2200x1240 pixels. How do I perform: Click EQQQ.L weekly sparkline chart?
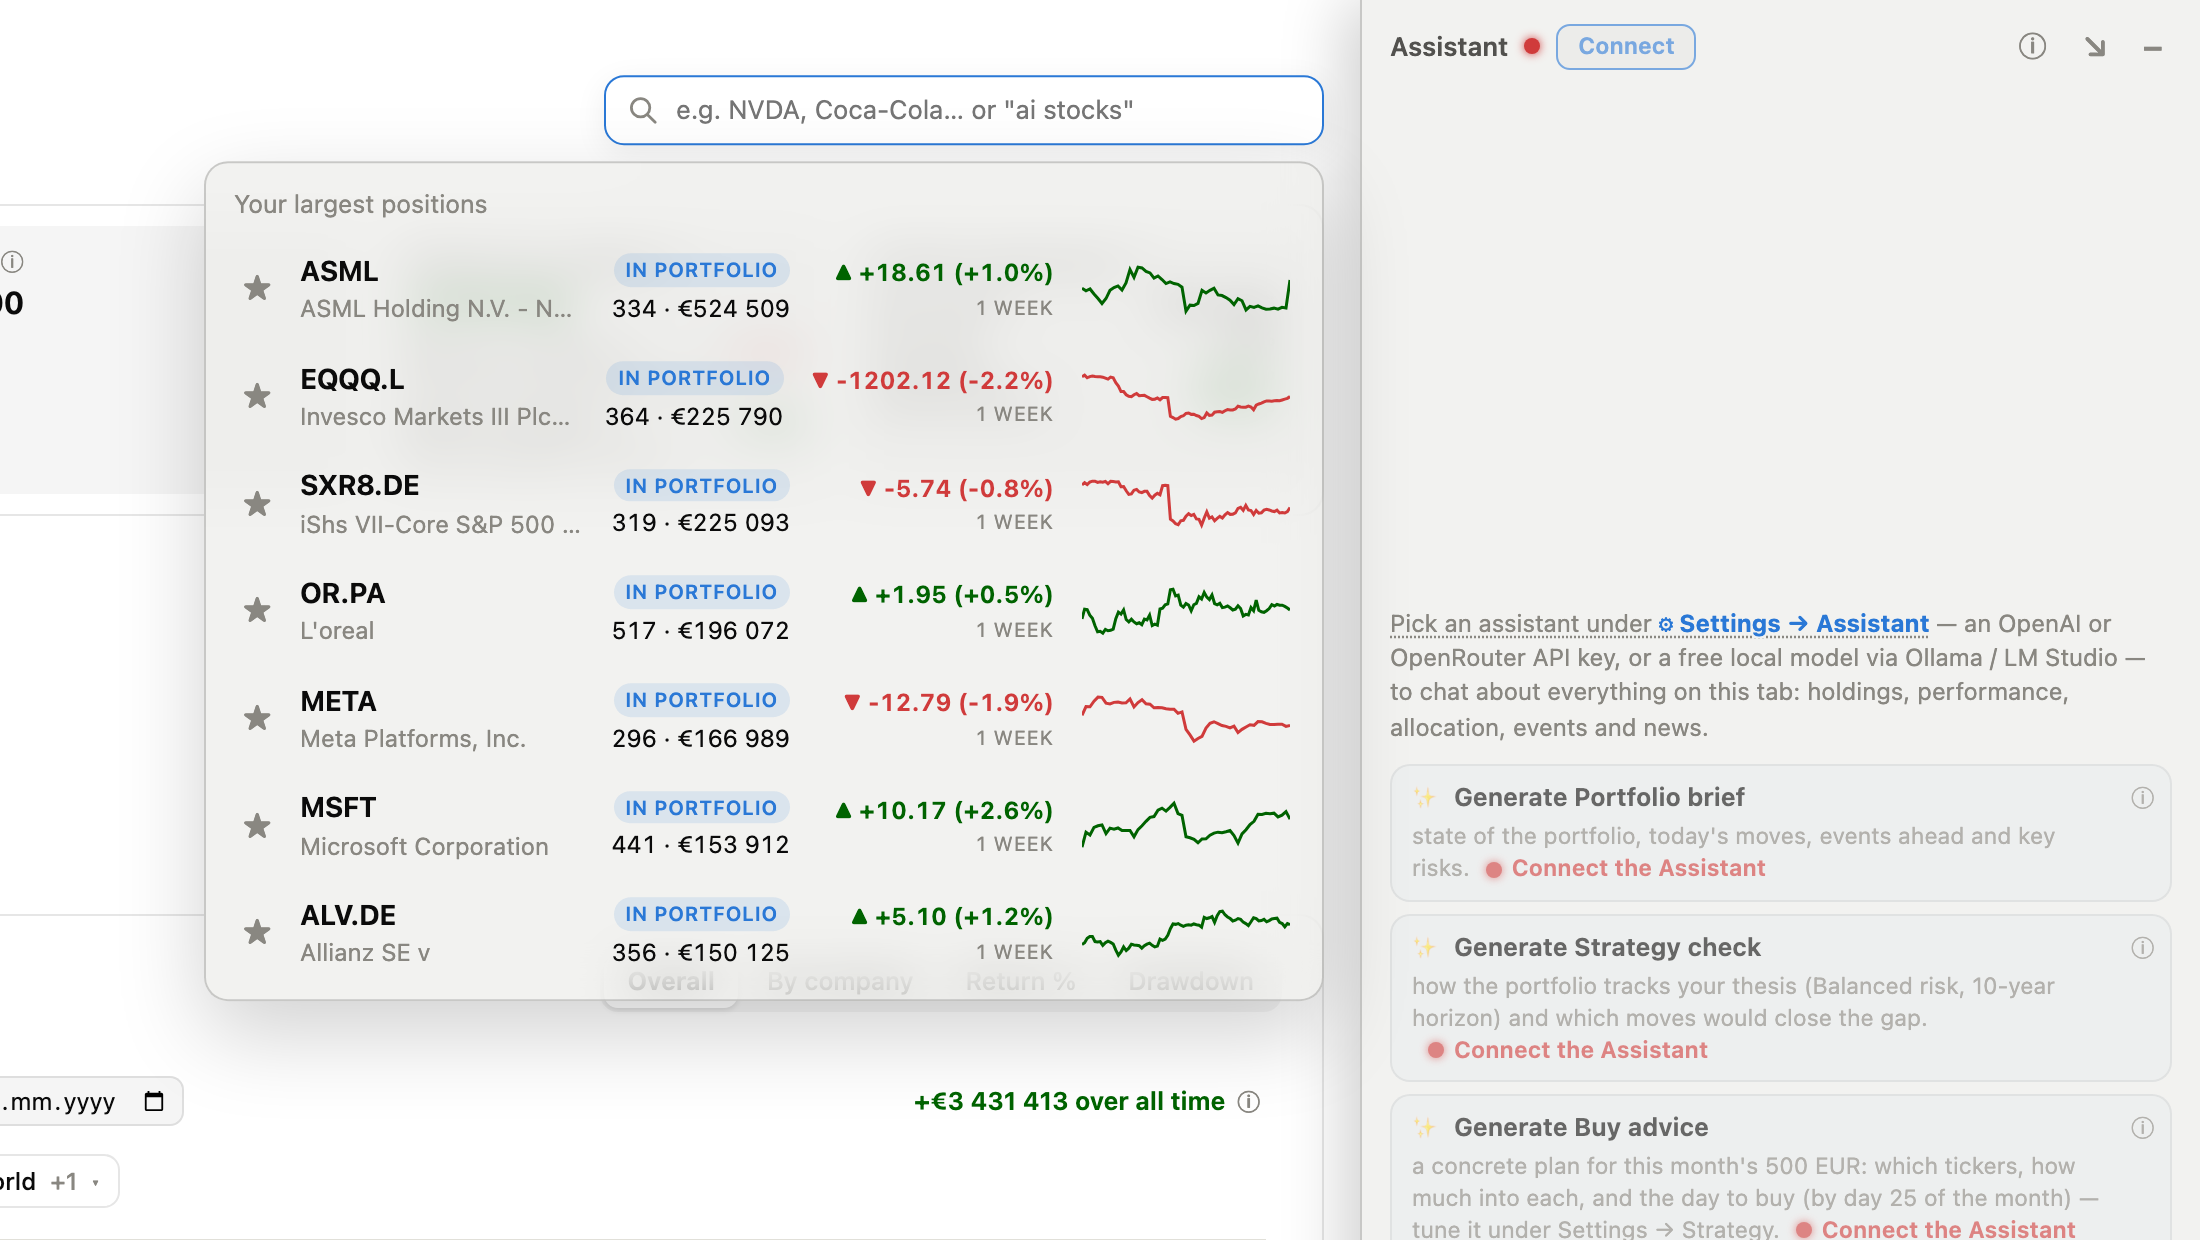(1186, 396)
